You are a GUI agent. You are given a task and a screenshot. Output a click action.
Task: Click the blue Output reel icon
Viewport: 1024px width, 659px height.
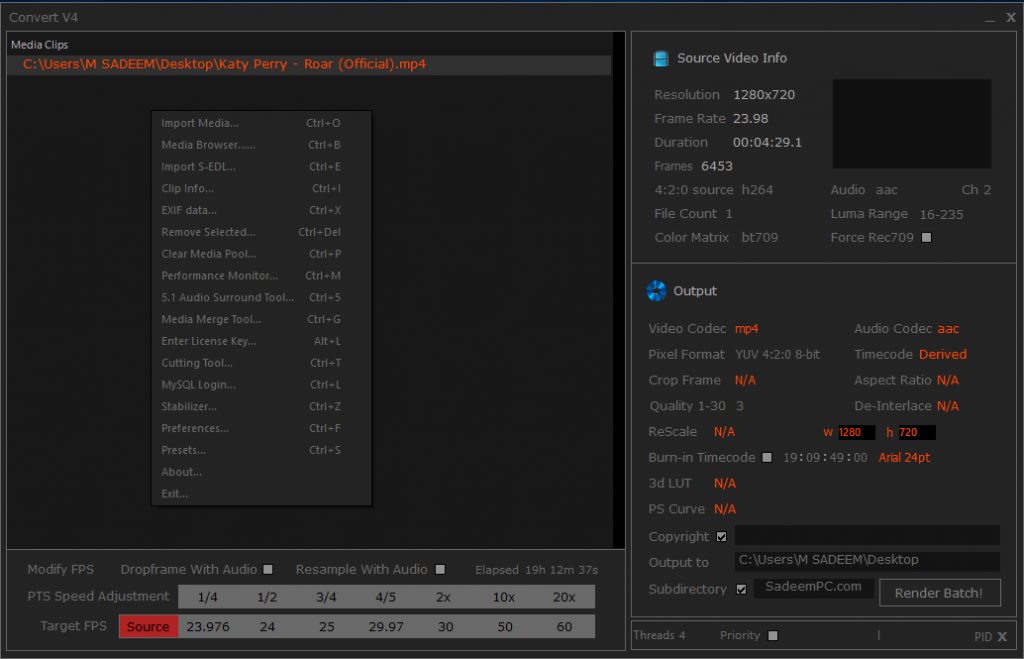point(656,291)
